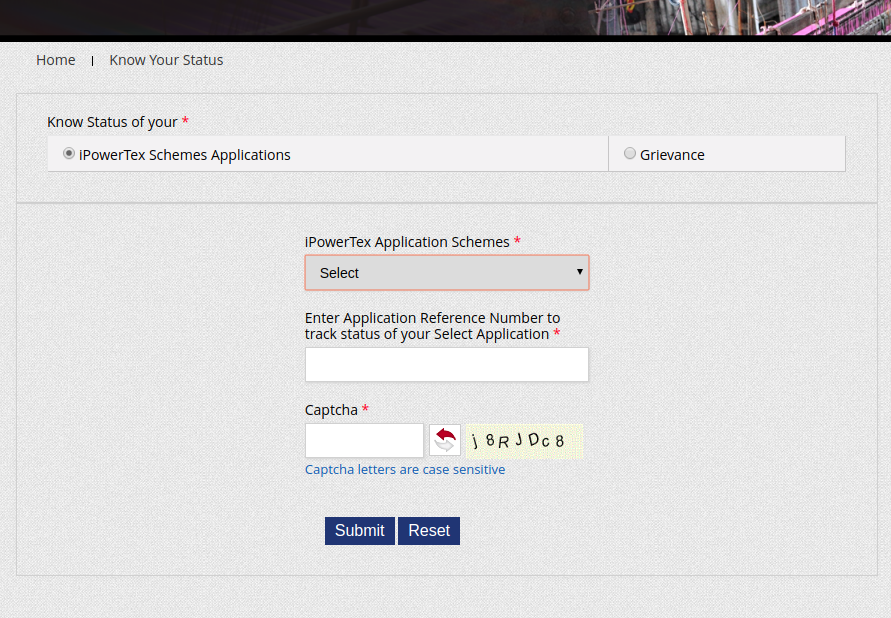Focus the Application Reference Number text box
891x618 pixels.
click(446, 365)
